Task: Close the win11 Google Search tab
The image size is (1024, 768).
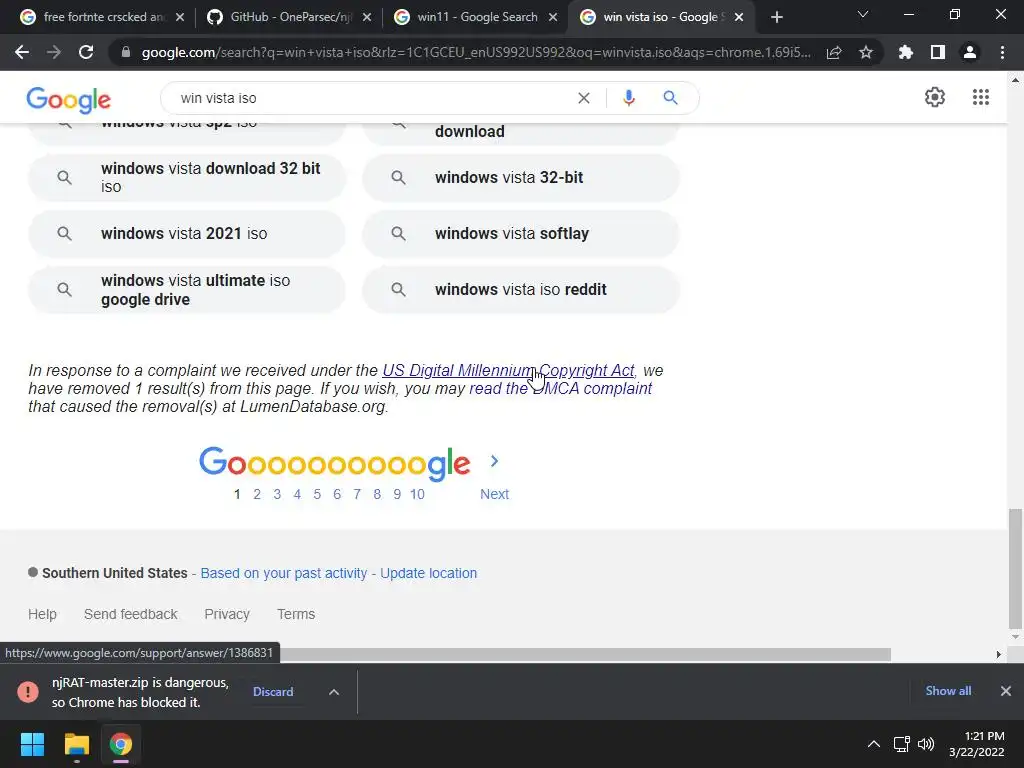Action: pyautogui.click(x=553, y=17)
